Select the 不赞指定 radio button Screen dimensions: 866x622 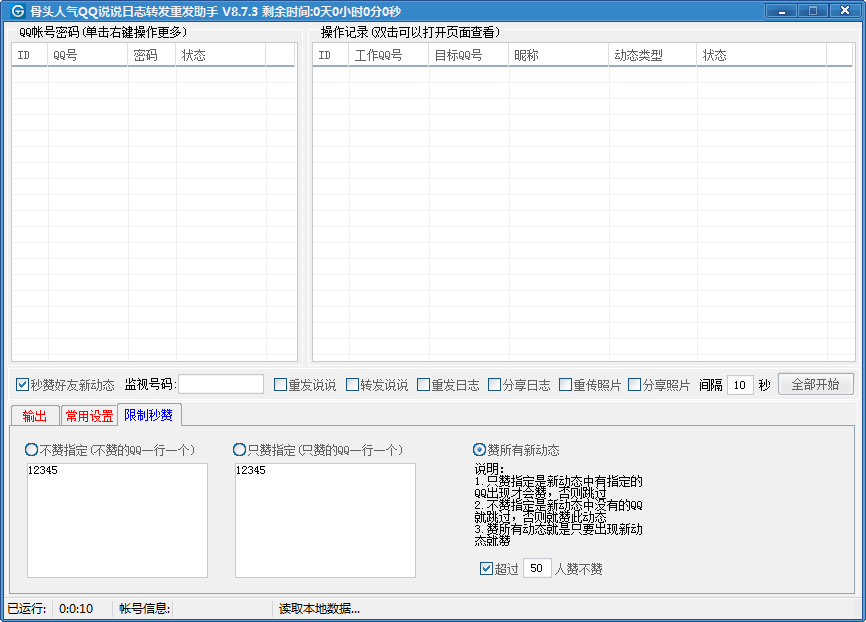pos(32,450)
